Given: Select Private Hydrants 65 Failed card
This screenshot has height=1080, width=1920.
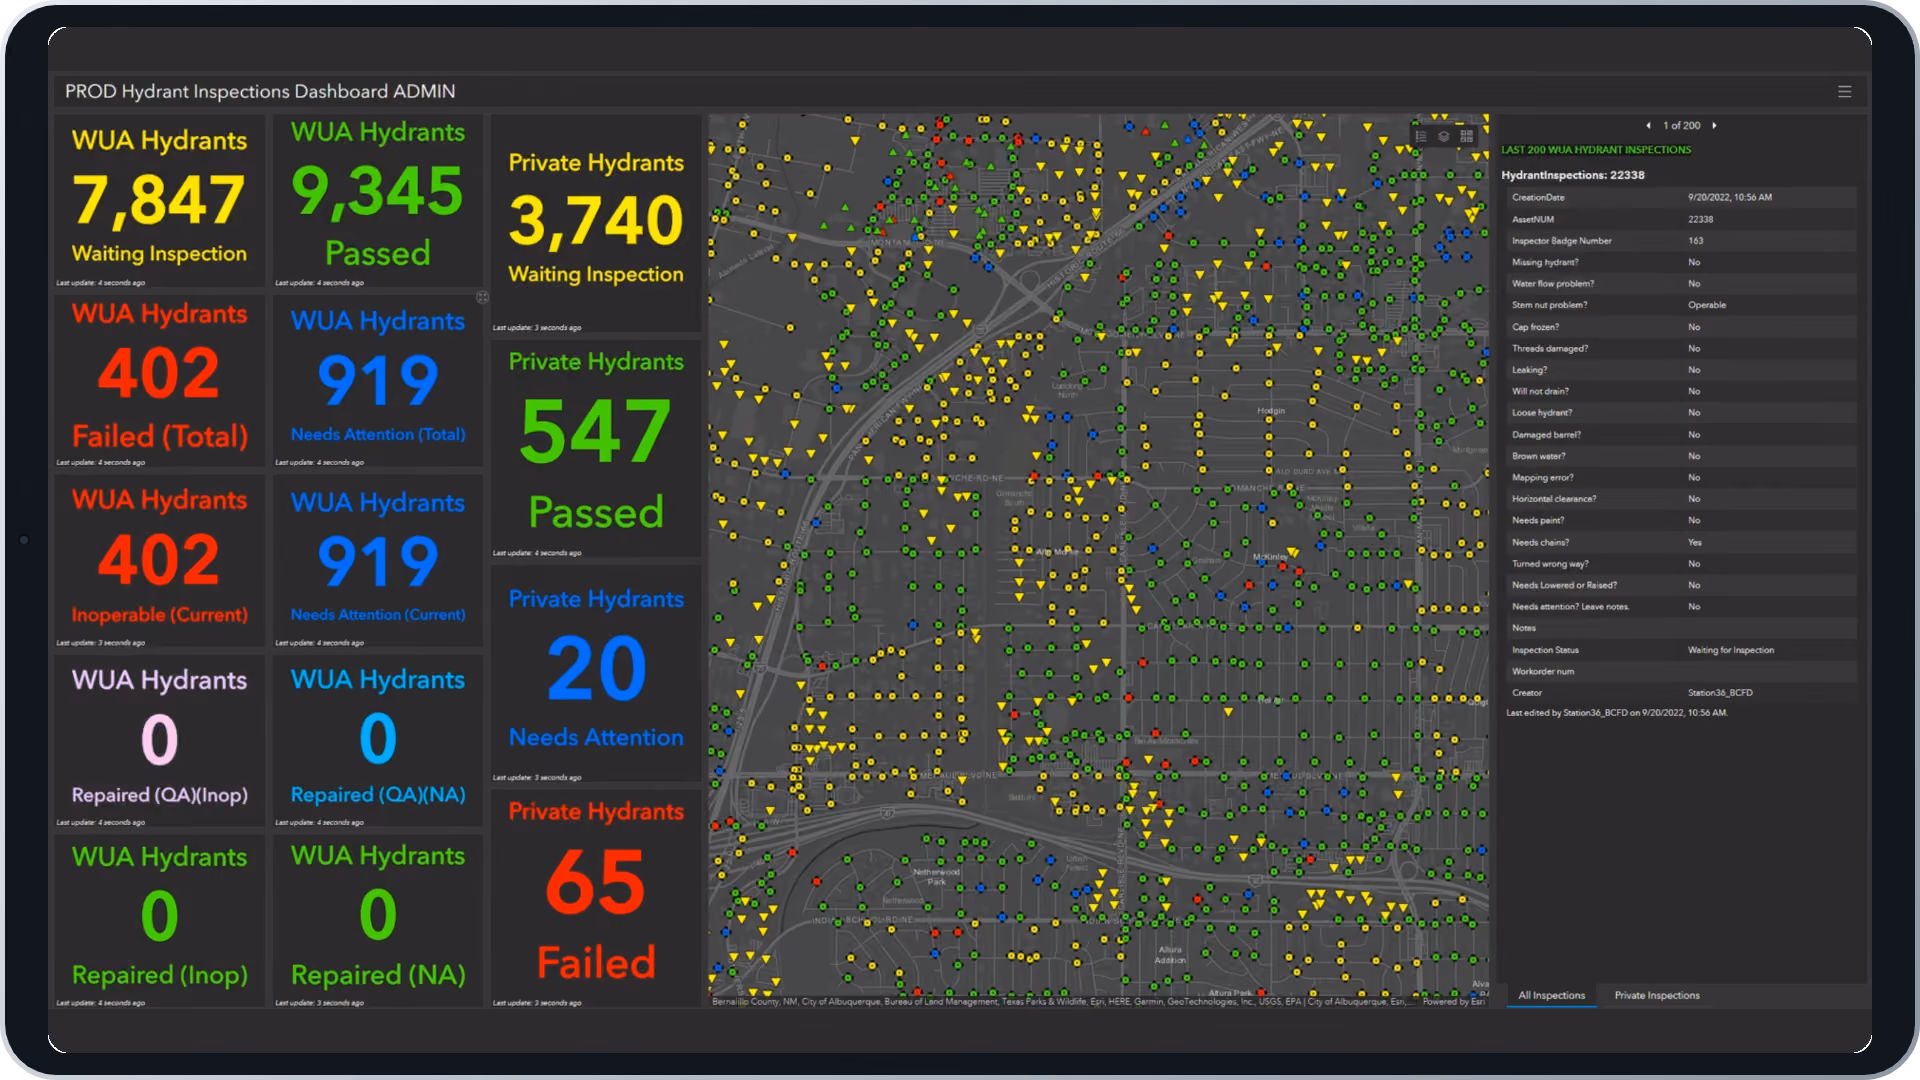Looking at the screenshot, I should click(x=596, y=898).
